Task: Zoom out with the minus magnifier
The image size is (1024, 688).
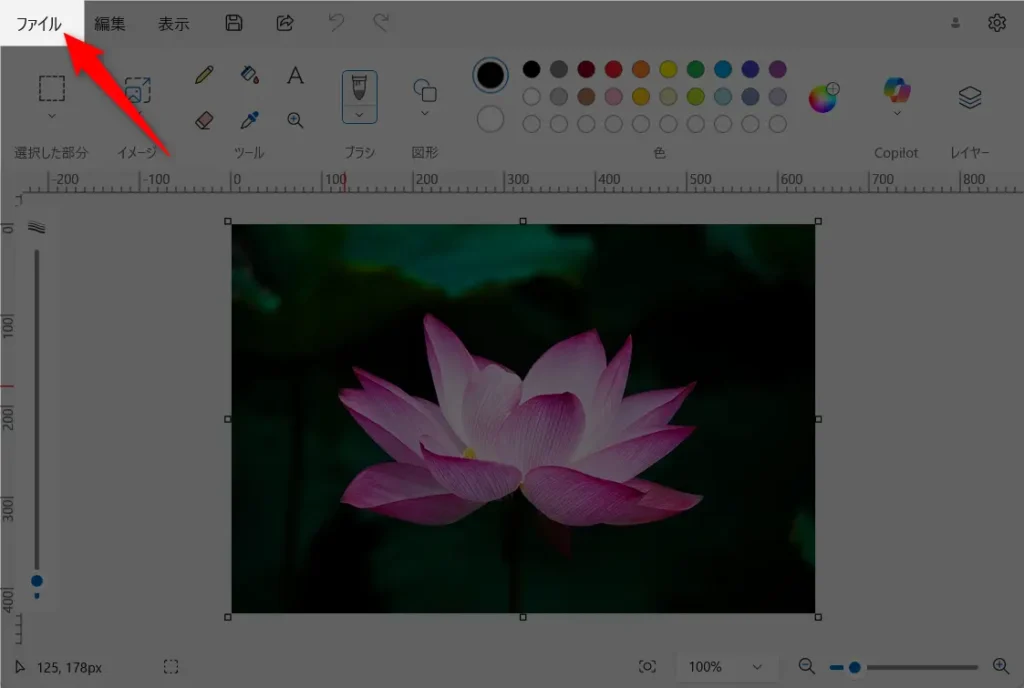Action: click(x=807, y=666)
